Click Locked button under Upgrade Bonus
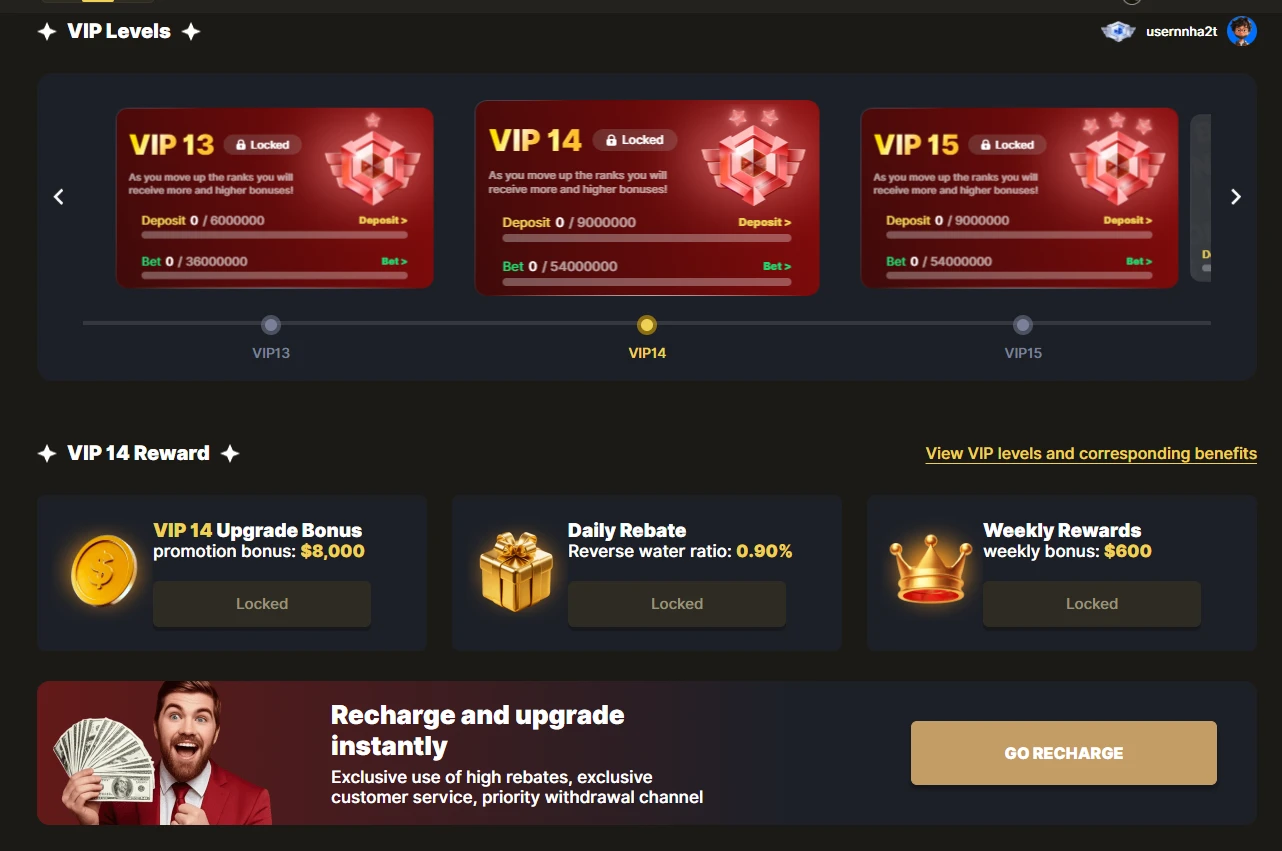 pyautogui.click(x=262, y=604)
